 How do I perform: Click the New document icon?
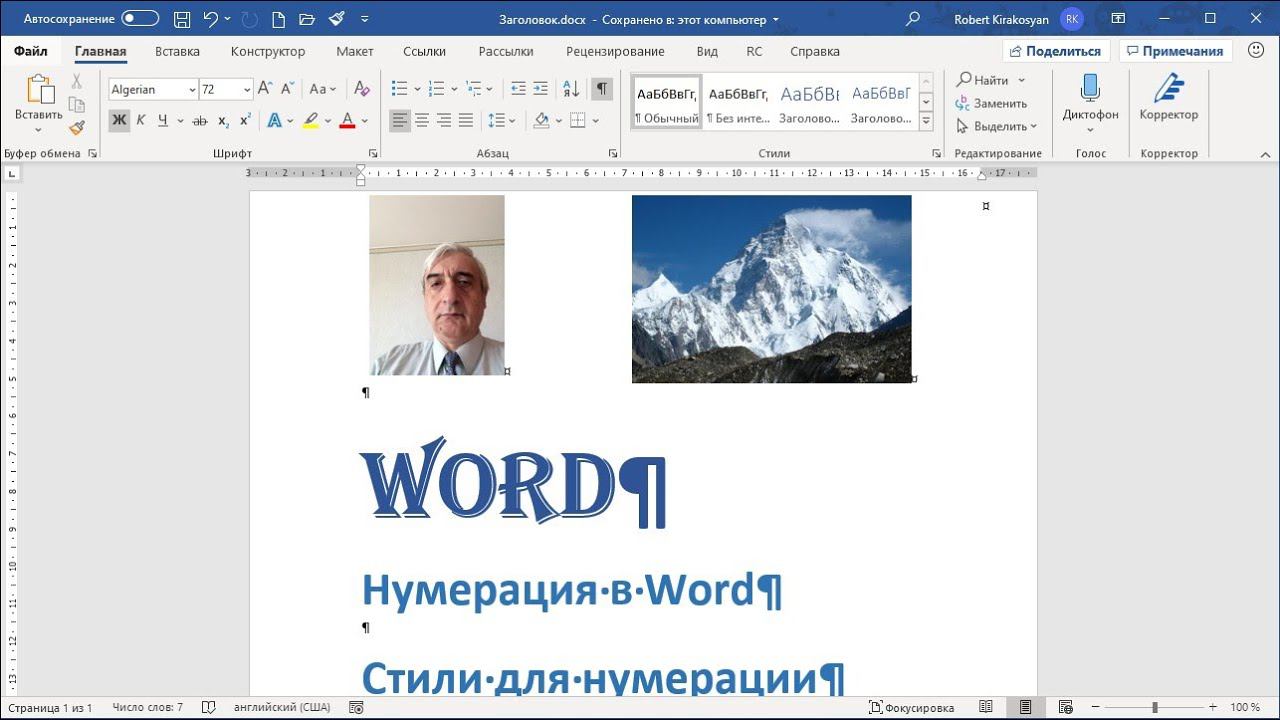tap(279, 19)
